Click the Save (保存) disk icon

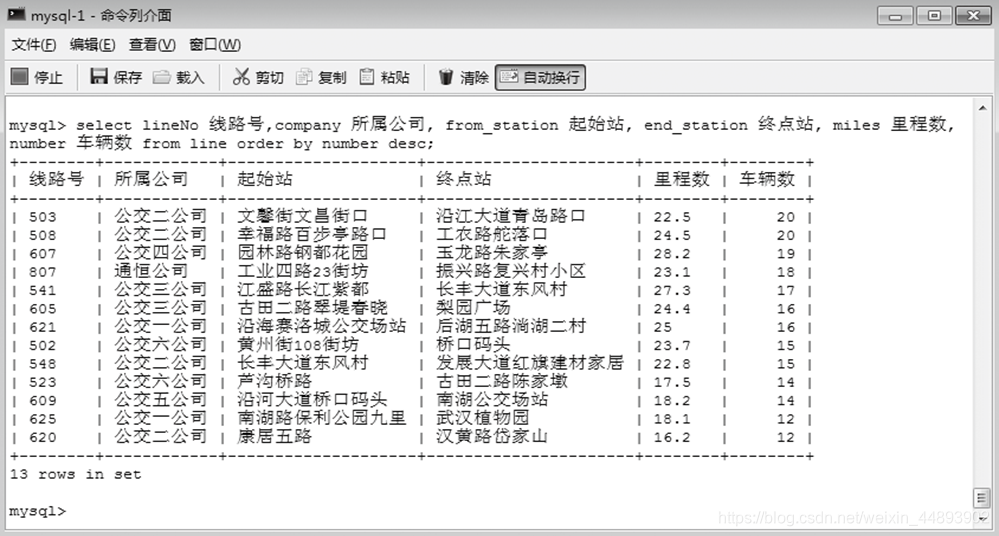99,77
